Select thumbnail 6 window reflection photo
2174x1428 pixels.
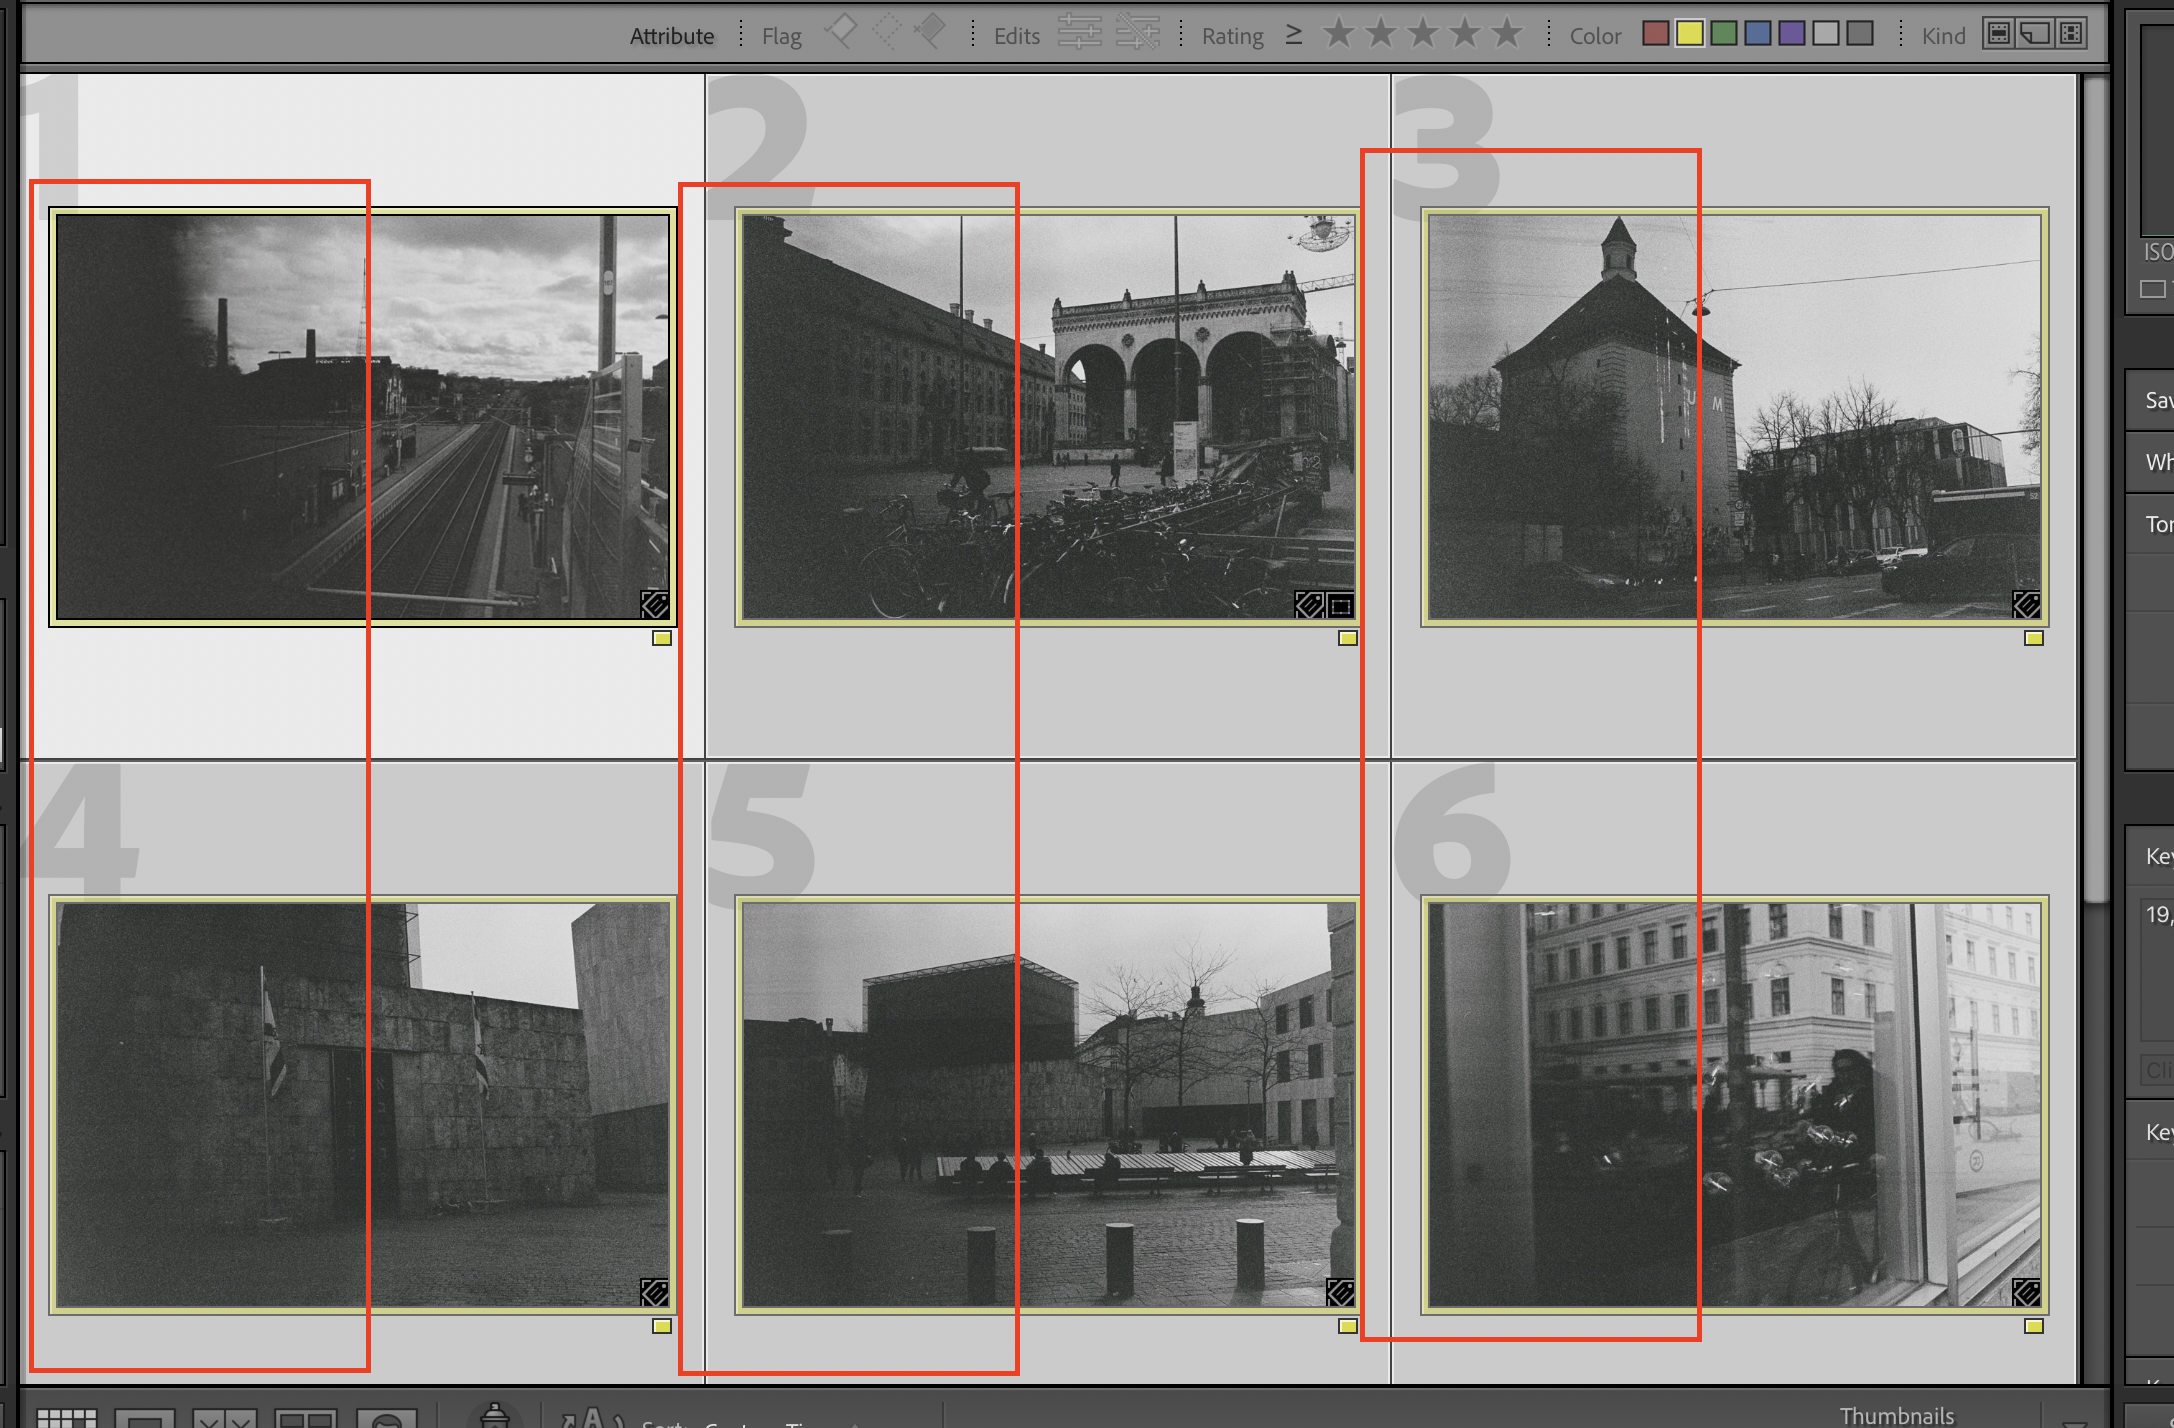1734,1104
